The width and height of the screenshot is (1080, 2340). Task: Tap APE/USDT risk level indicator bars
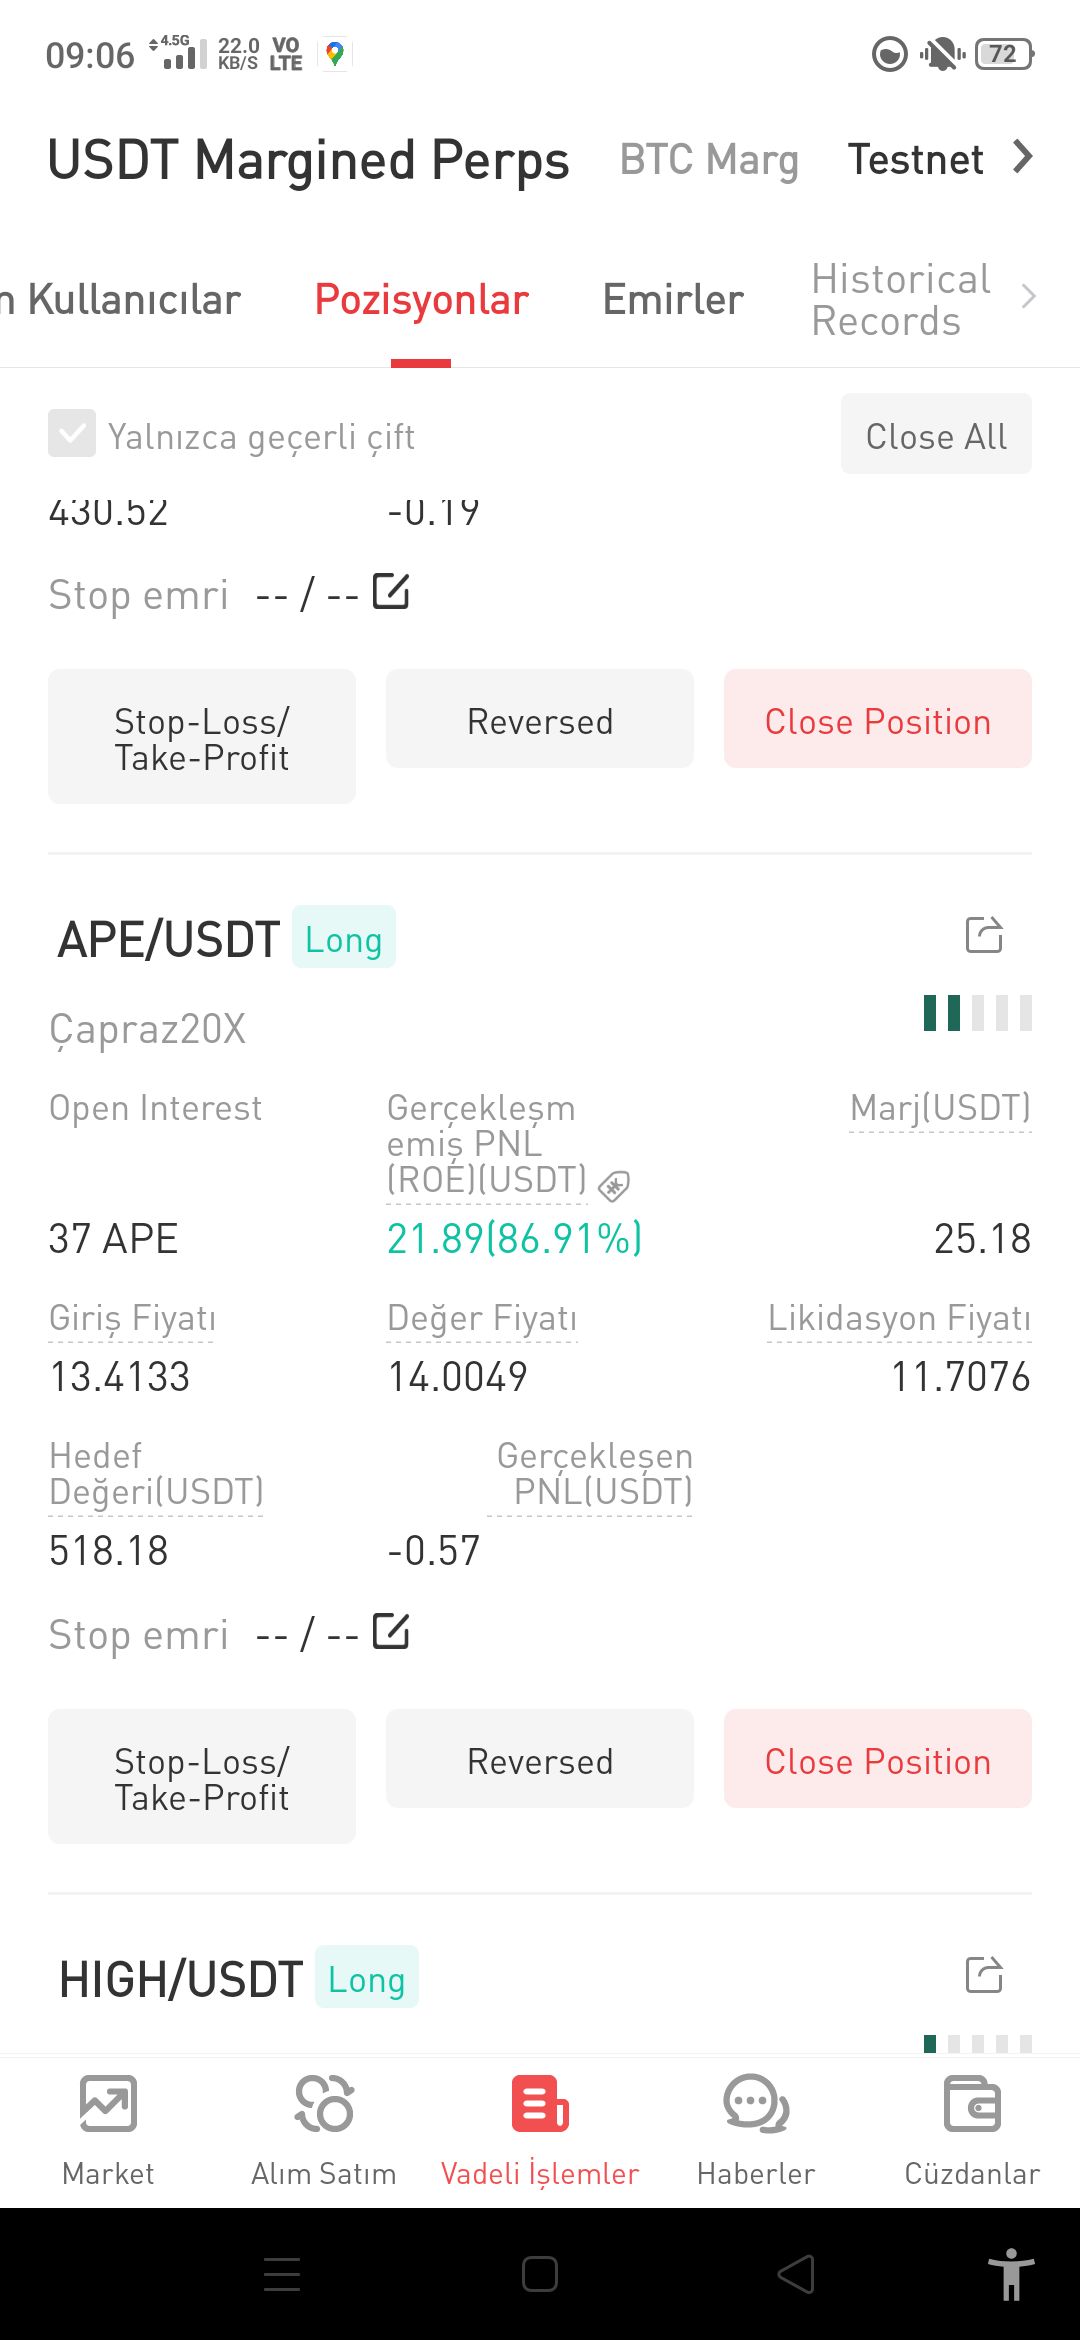point(978,1012)
